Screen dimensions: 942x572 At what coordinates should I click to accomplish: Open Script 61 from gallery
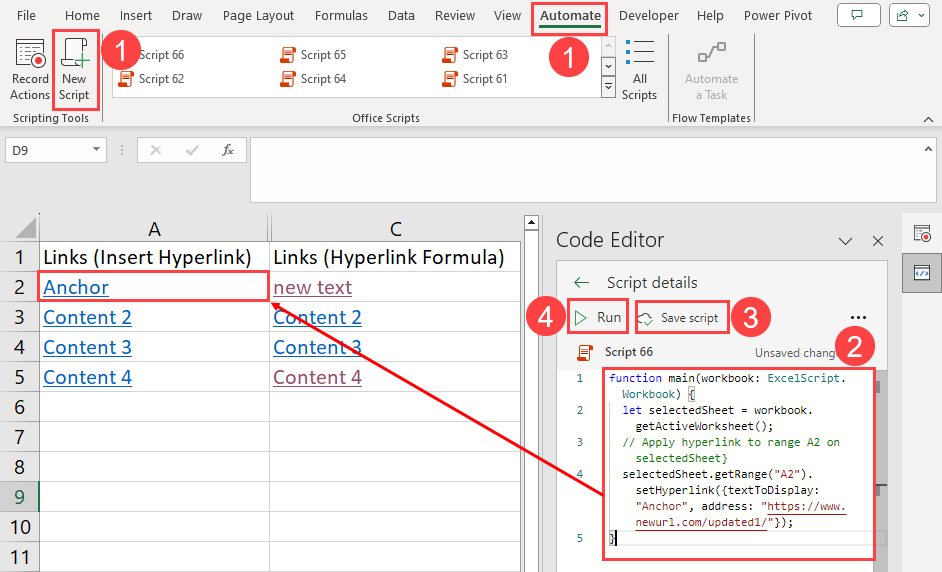point(475,79)
